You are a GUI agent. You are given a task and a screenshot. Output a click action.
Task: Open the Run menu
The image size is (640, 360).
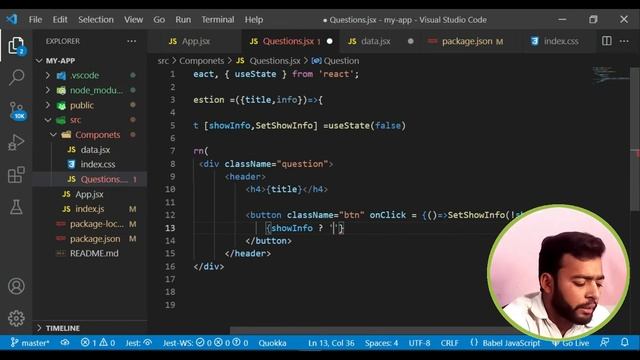(x=183, y=20)
